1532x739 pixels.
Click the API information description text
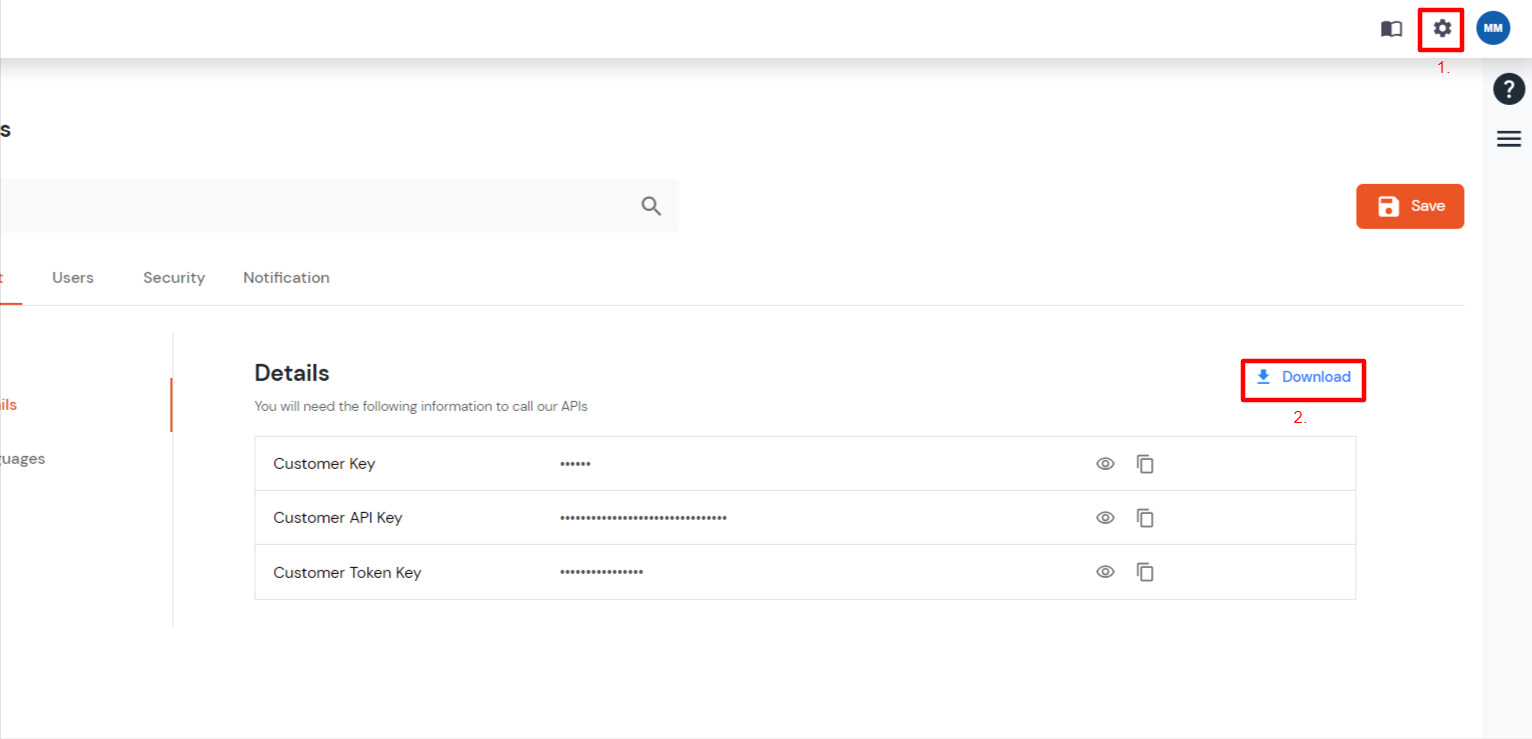[x=421, y=406]
